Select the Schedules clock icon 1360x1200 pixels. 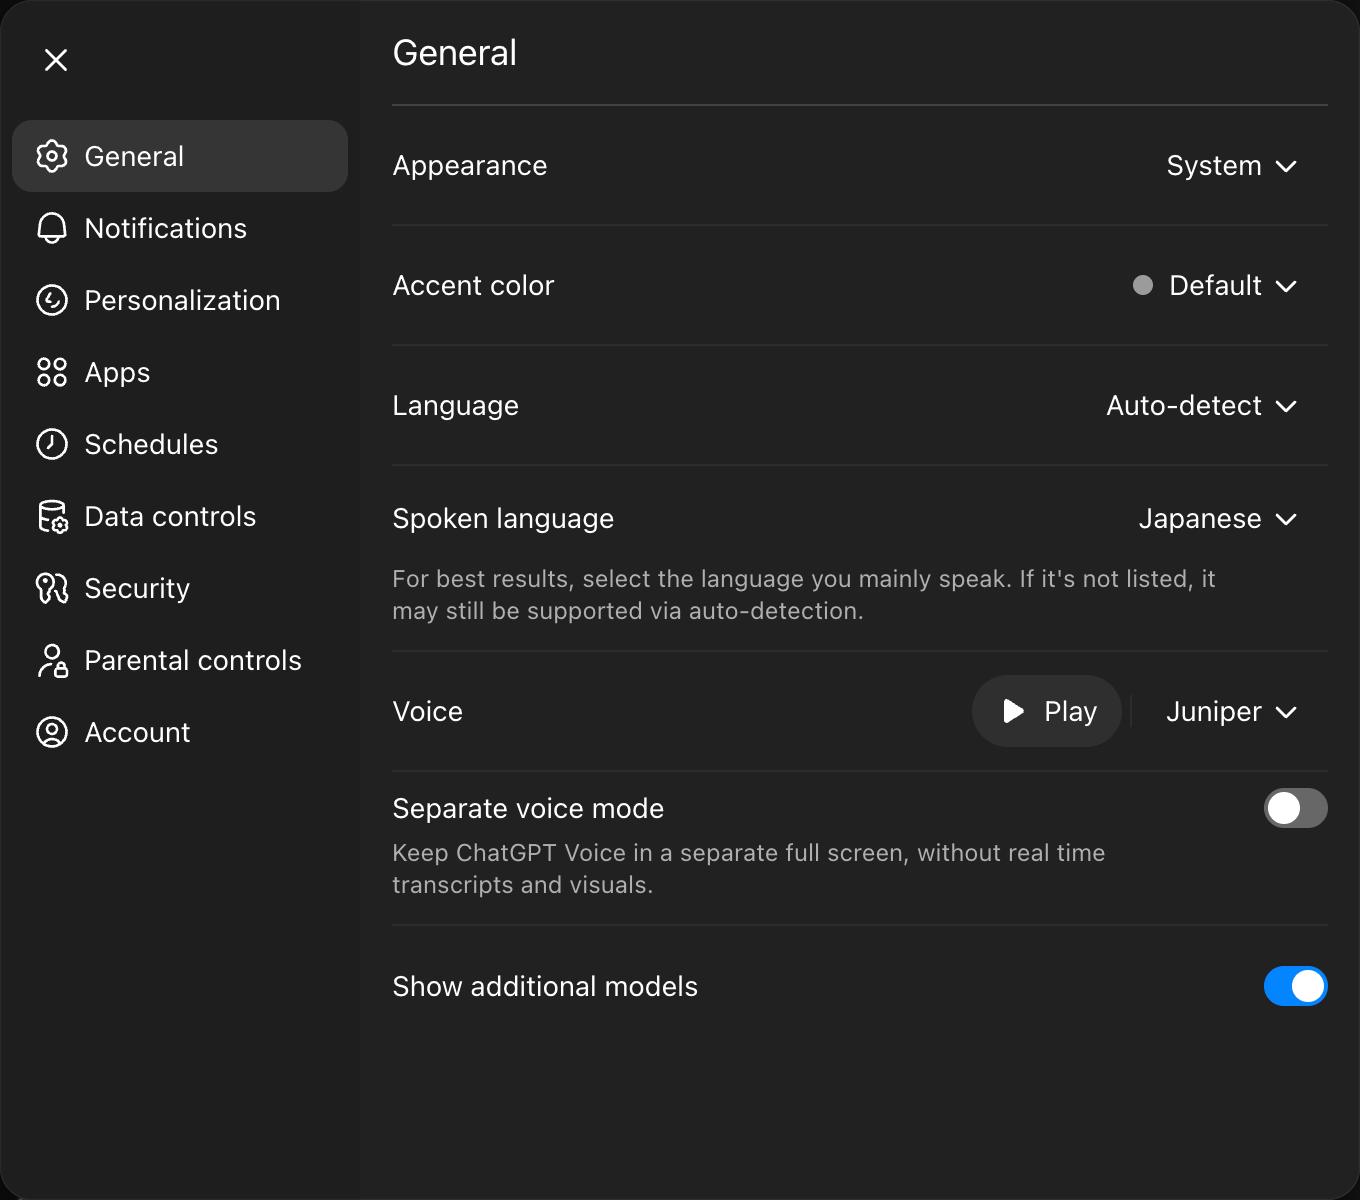pos(51,444)
